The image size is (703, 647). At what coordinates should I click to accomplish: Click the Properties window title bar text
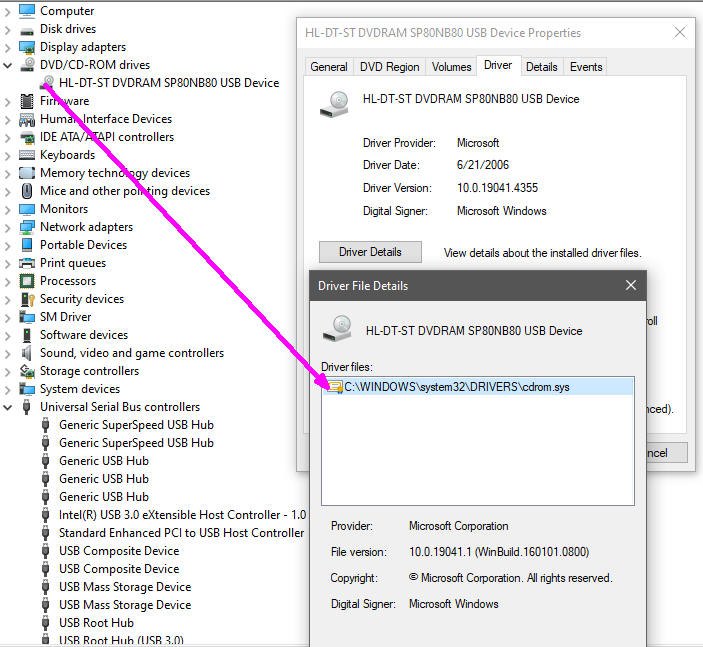tap(443, 33)
